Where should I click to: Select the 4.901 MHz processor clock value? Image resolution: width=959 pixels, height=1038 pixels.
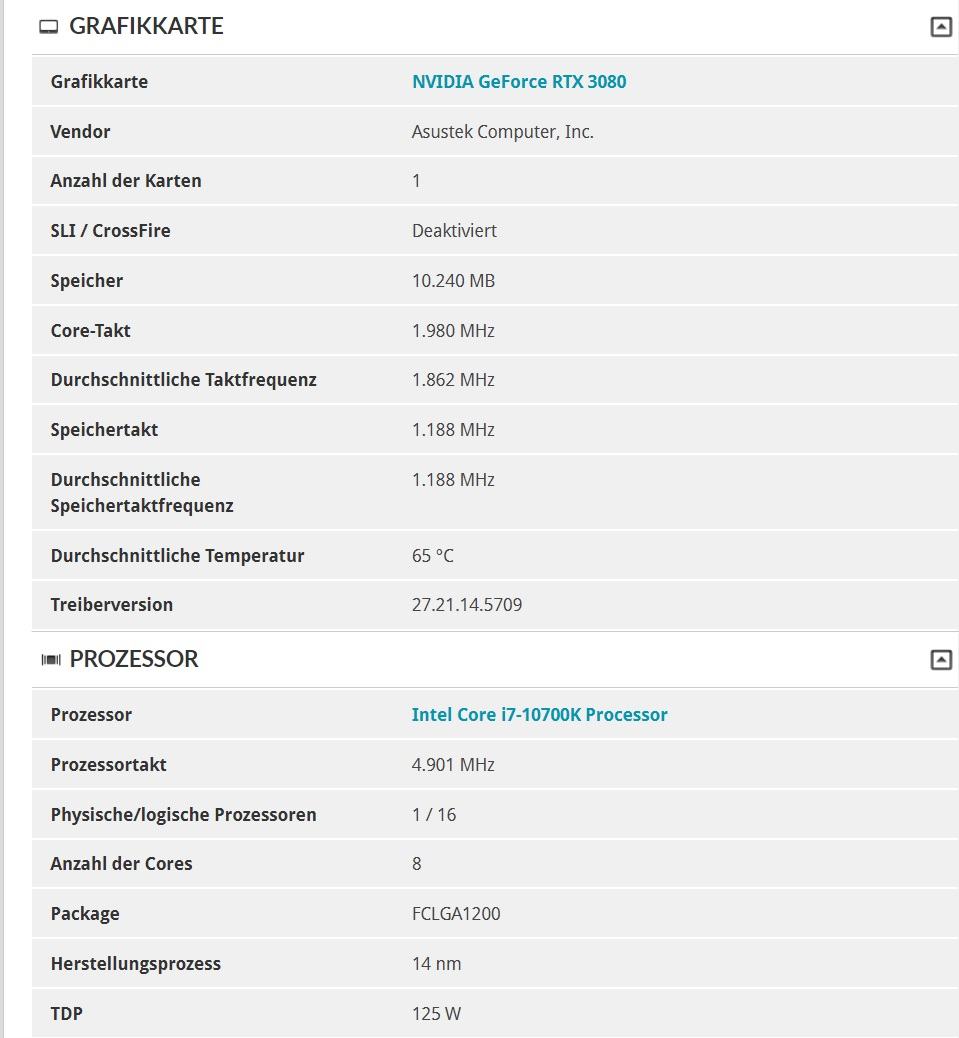[453, 765]
